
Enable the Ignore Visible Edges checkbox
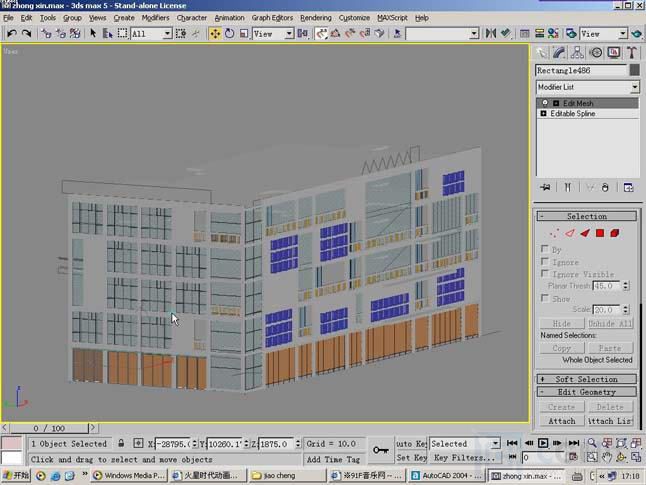545,274
